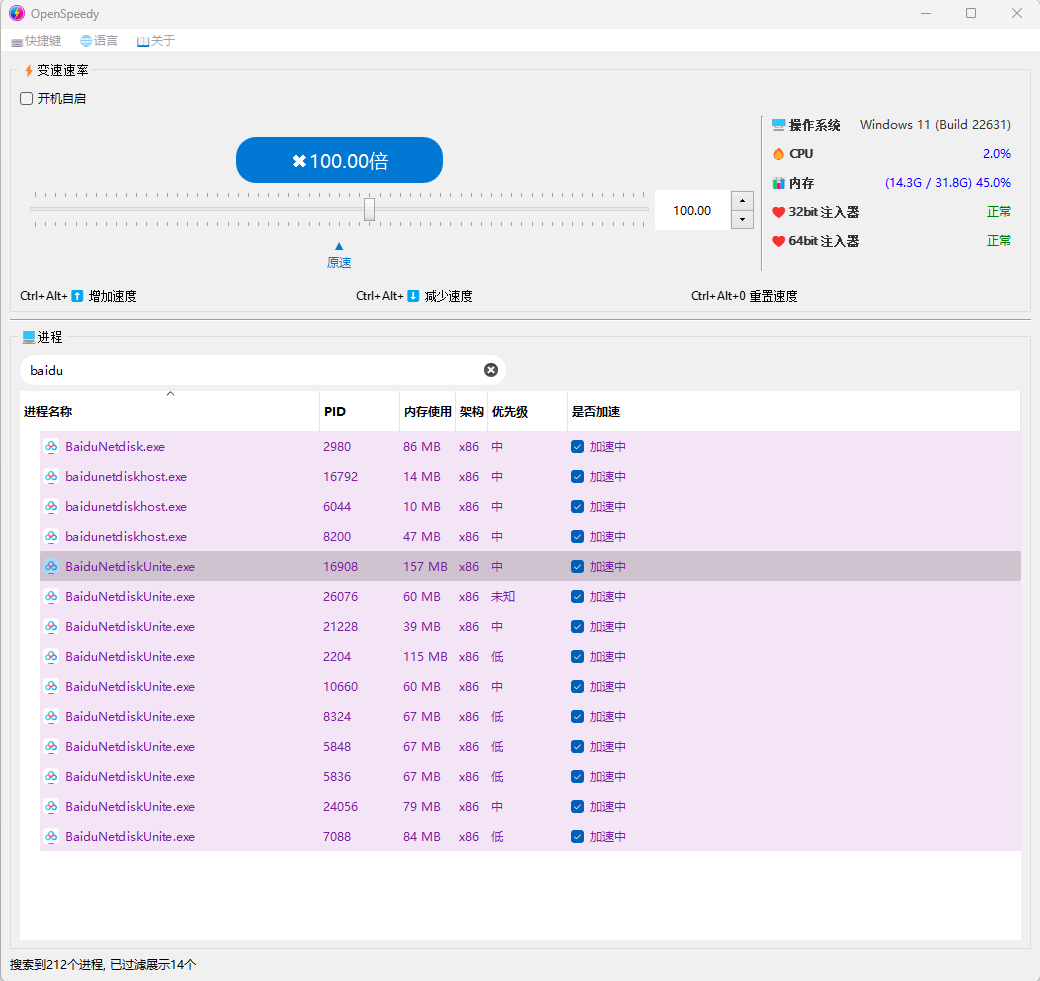Click the BaiduNetdisk.exe process icon
This screenshot has height=981, width=1040.
coord(51,446)
